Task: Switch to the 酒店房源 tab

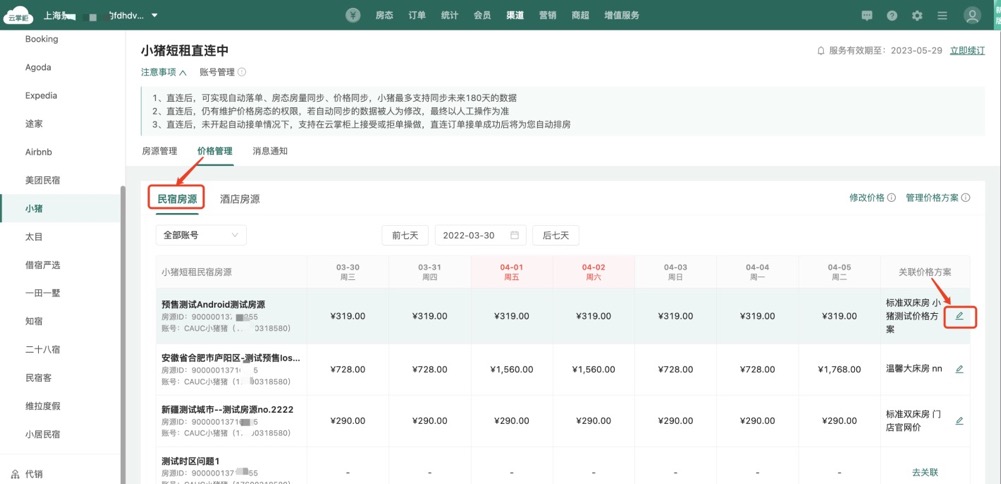Action: [240, 199]
